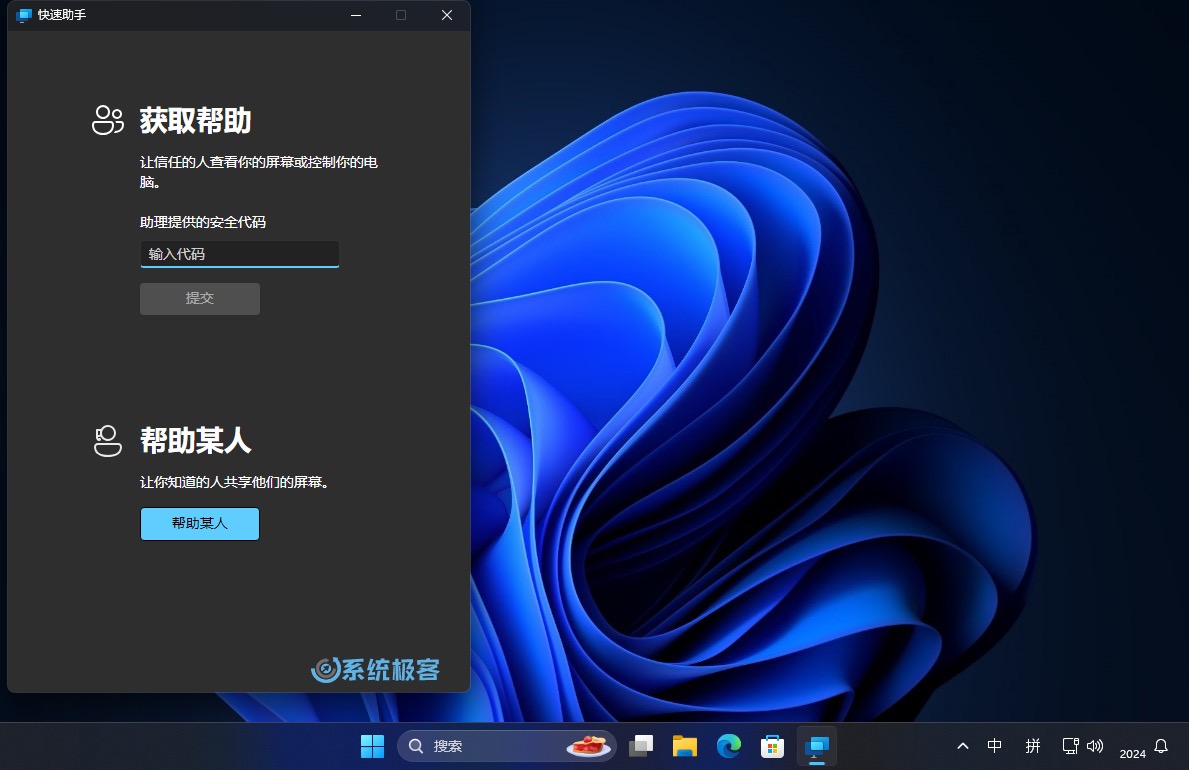Click the 2024 clock date
This screenshot has height=770, width=1189.
[x=1132, y=753]
